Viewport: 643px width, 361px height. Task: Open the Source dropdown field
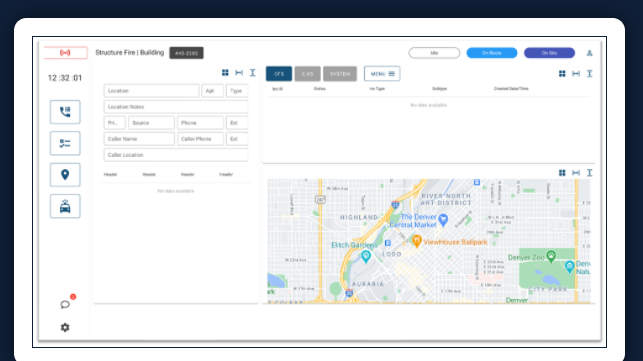coord(151,123)
